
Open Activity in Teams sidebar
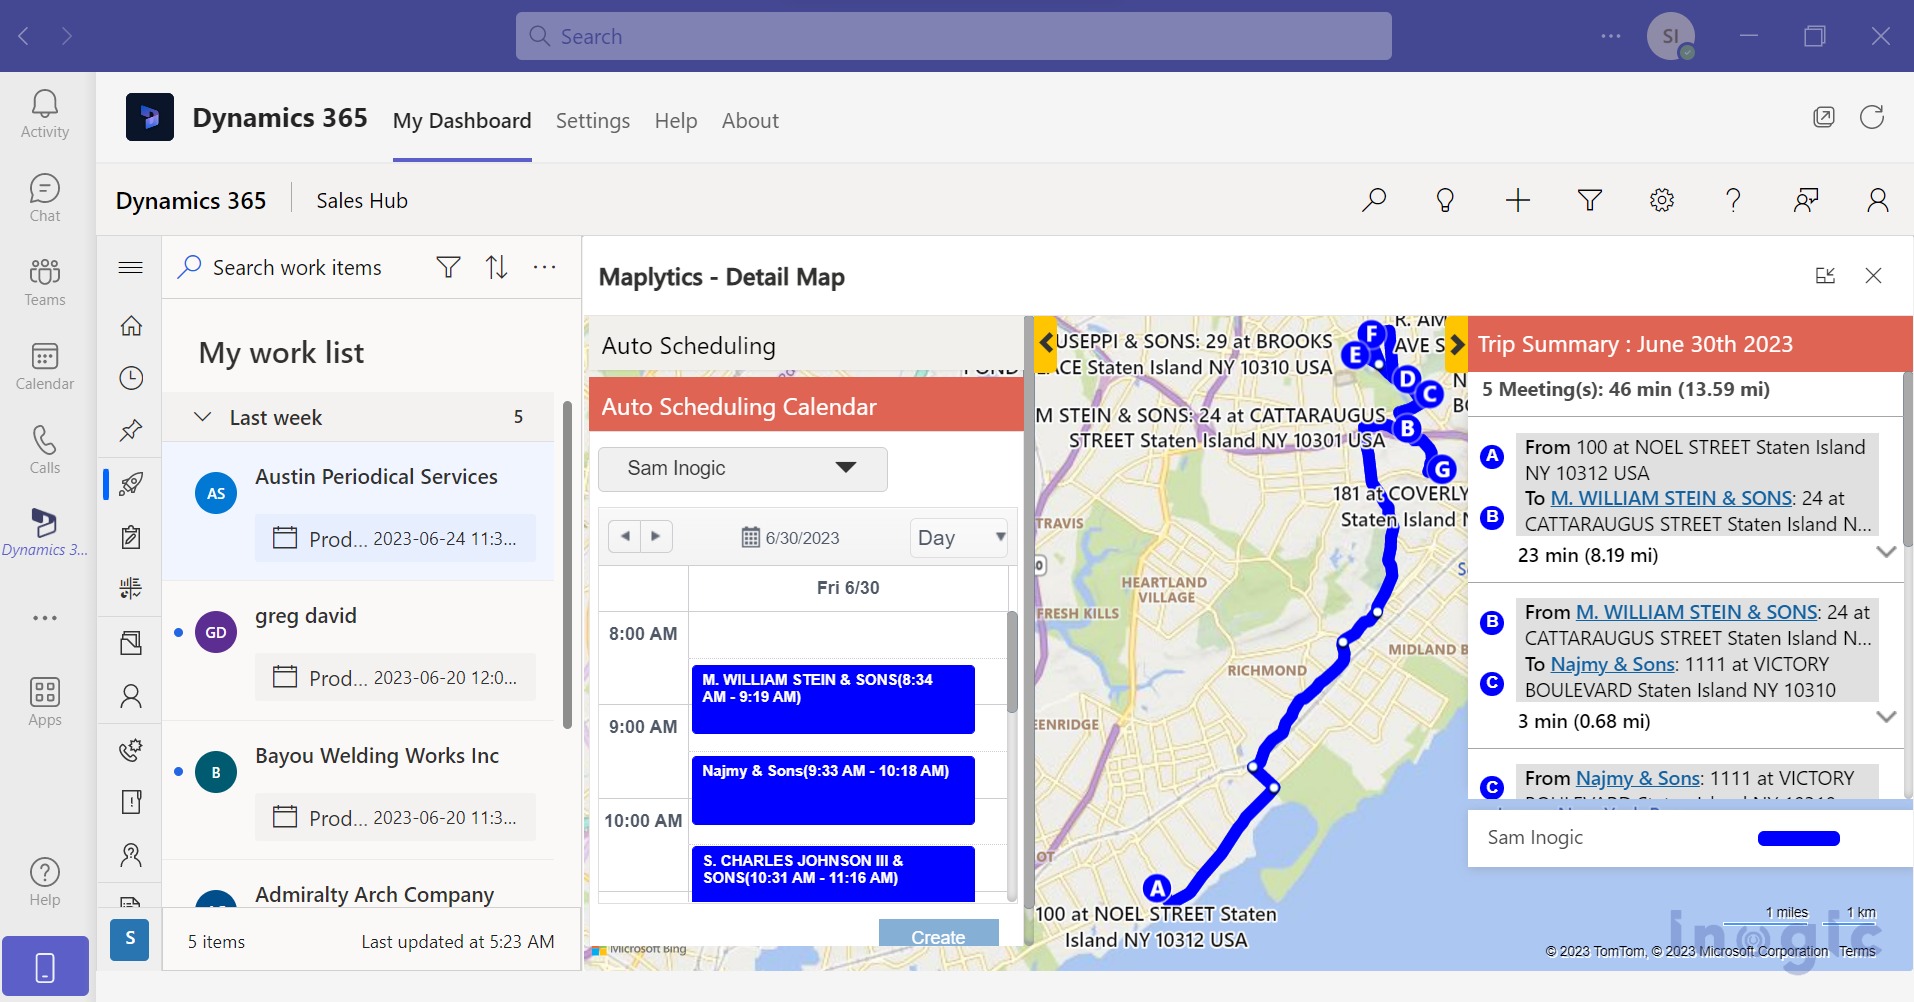[45, 114]
